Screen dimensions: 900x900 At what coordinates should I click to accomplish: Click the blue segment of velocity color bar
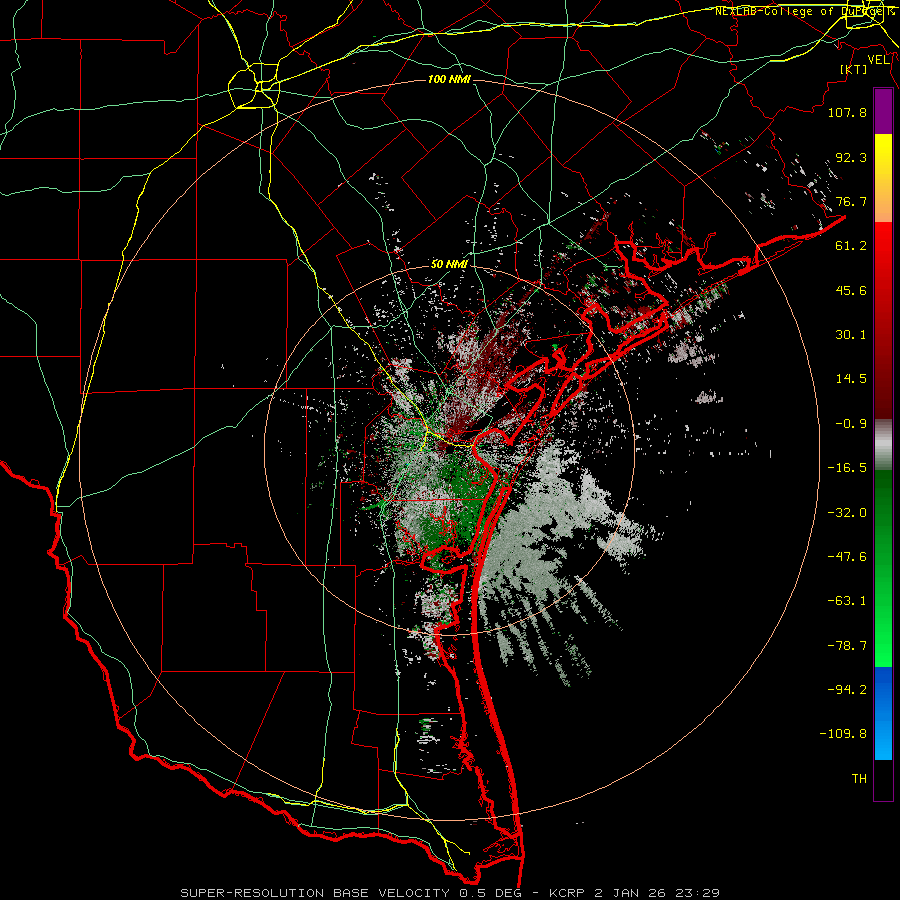(x=883, y=713)
